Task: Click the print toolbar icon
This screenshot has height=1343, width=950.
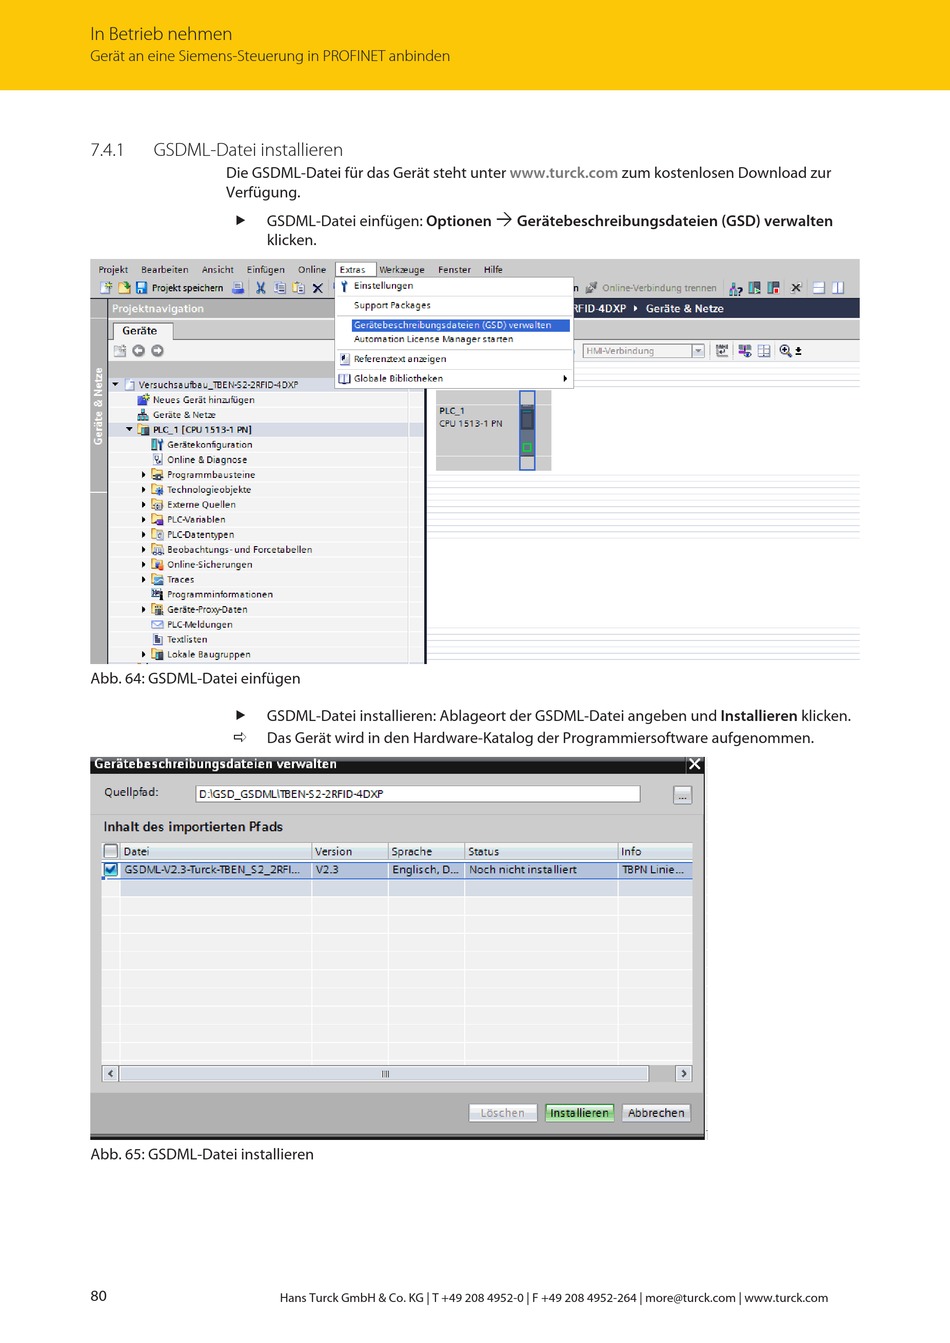Action: click(x=238, y=288)
